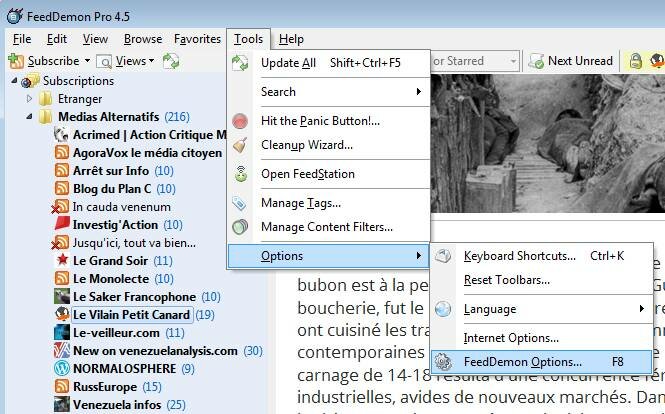Select Jusqu'ici, tout va bien feed
Viewport: 665px width, 414px height.
click(x=134, y=243)
